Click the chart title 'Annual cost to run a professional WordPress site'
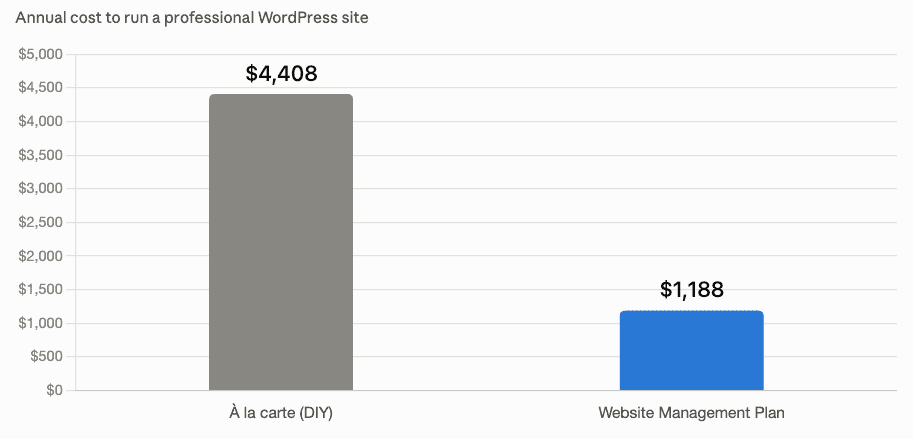The width and height of the screenshot is (913, 439). pyautogui.click(x=192, y=18)
